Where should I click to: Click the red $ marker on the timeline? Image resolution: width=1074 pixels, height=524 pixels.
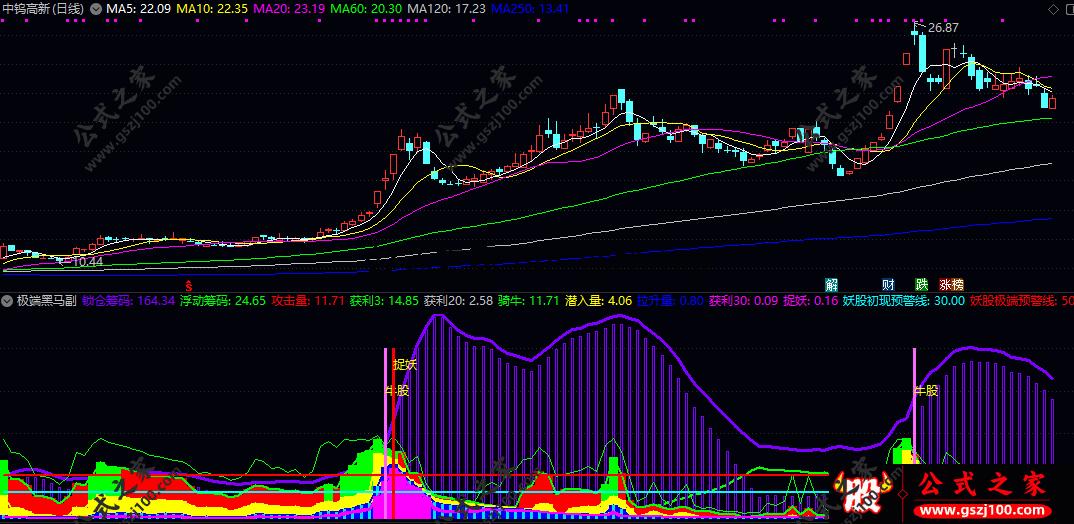tap(190, 284)
